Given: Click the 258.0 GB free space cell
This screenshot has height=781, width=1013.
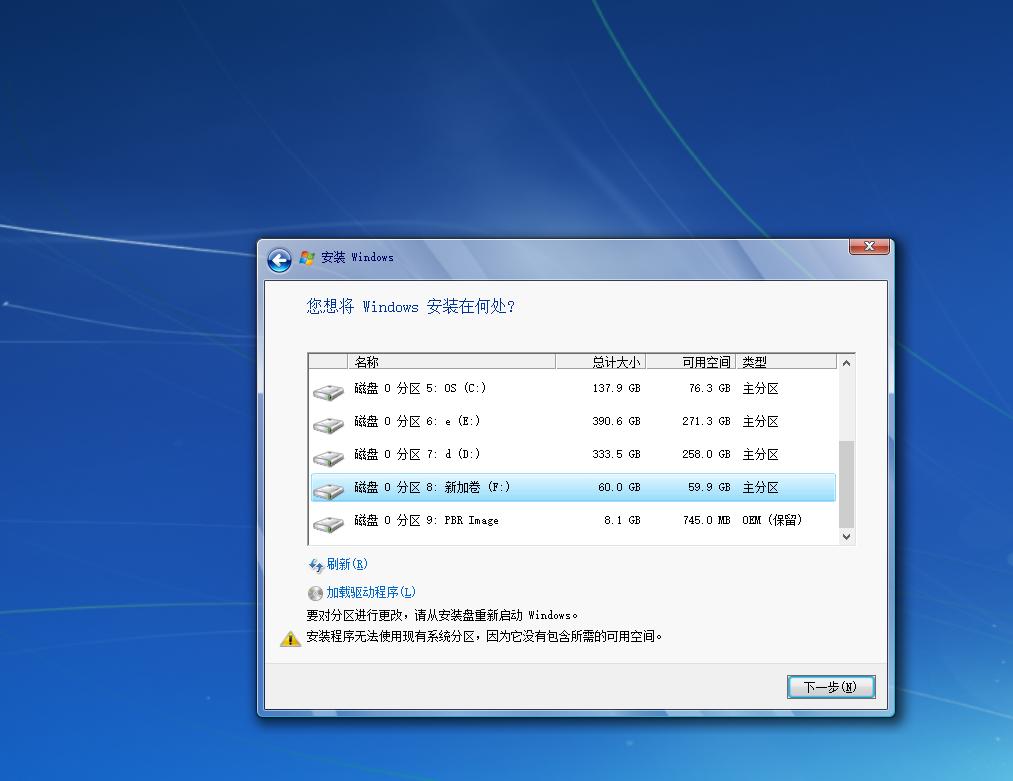Looking at the screenshot, I should (x=706, y=454).
